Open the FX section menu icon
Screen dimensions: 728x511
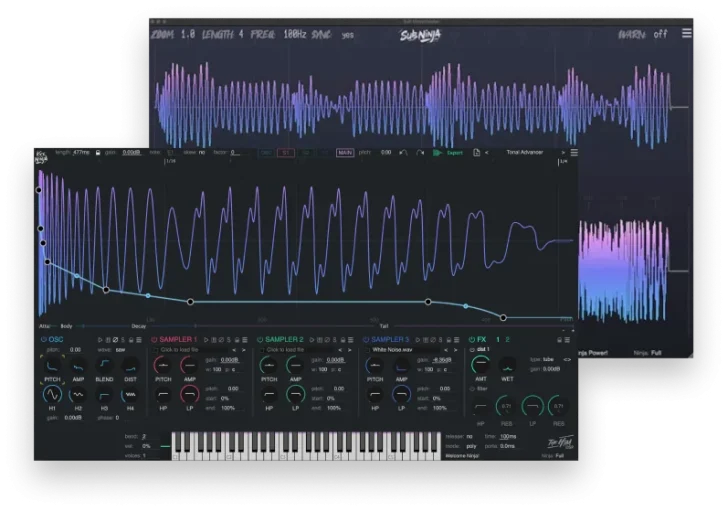tap(567, 340)
